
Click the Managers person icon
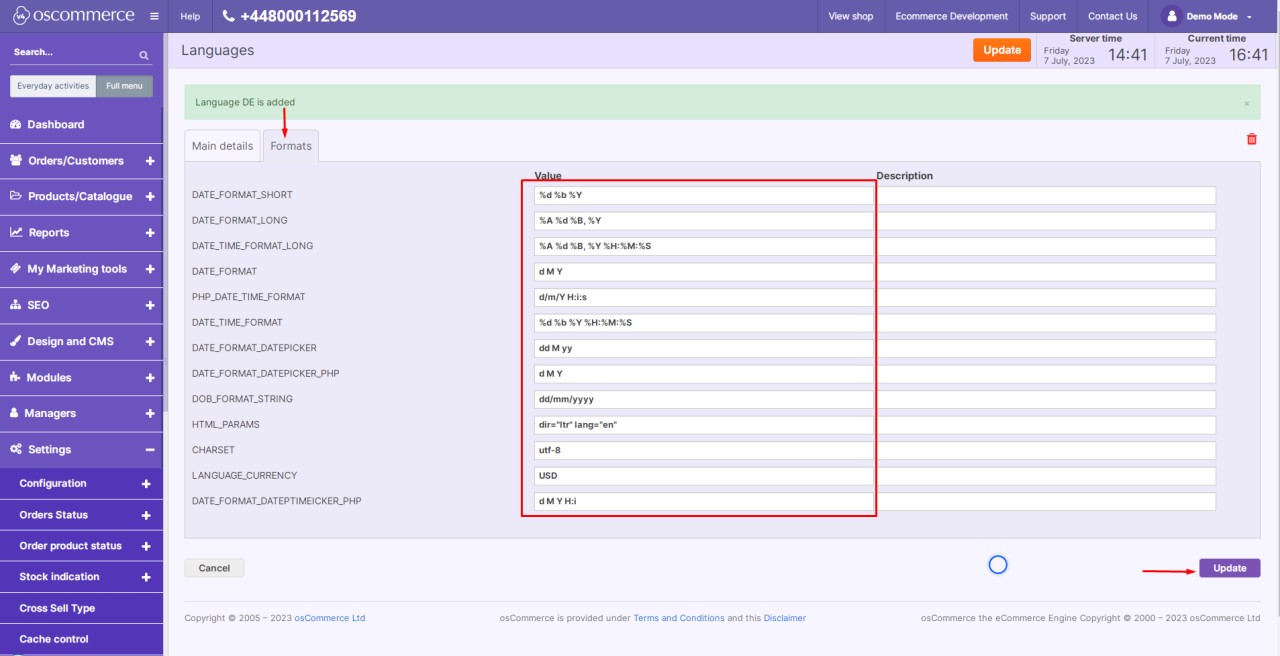click(x=14, y=413)
